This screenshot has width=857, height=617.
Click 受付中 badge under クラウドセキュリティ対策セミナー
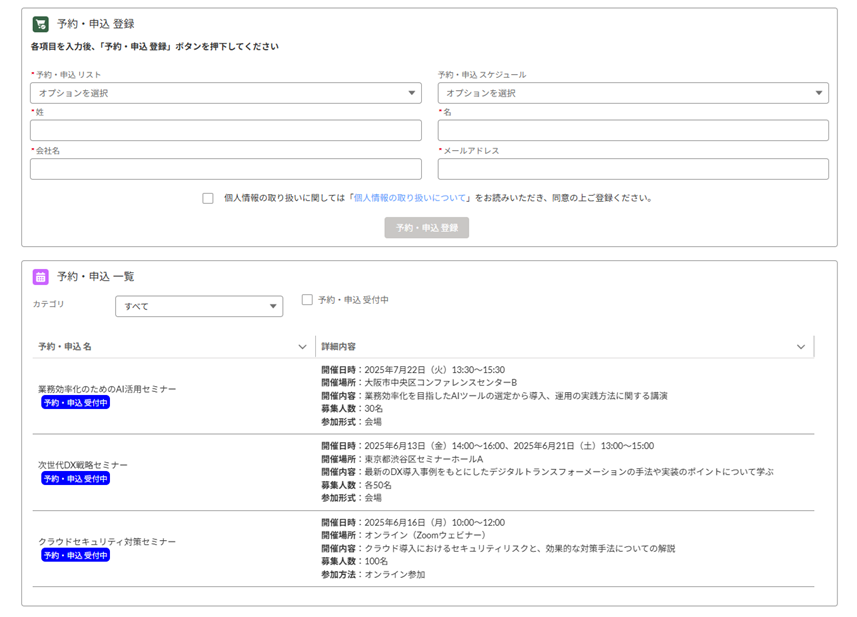click(x=75, y=555)
